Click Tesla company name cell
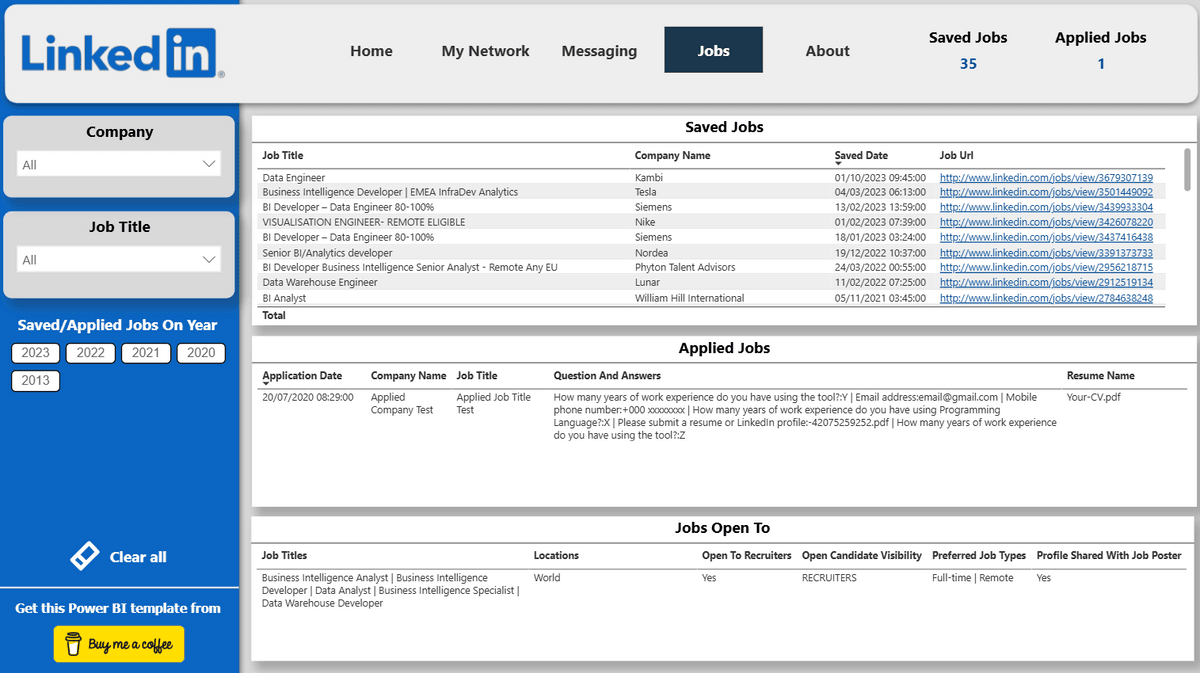 point(646,192)
